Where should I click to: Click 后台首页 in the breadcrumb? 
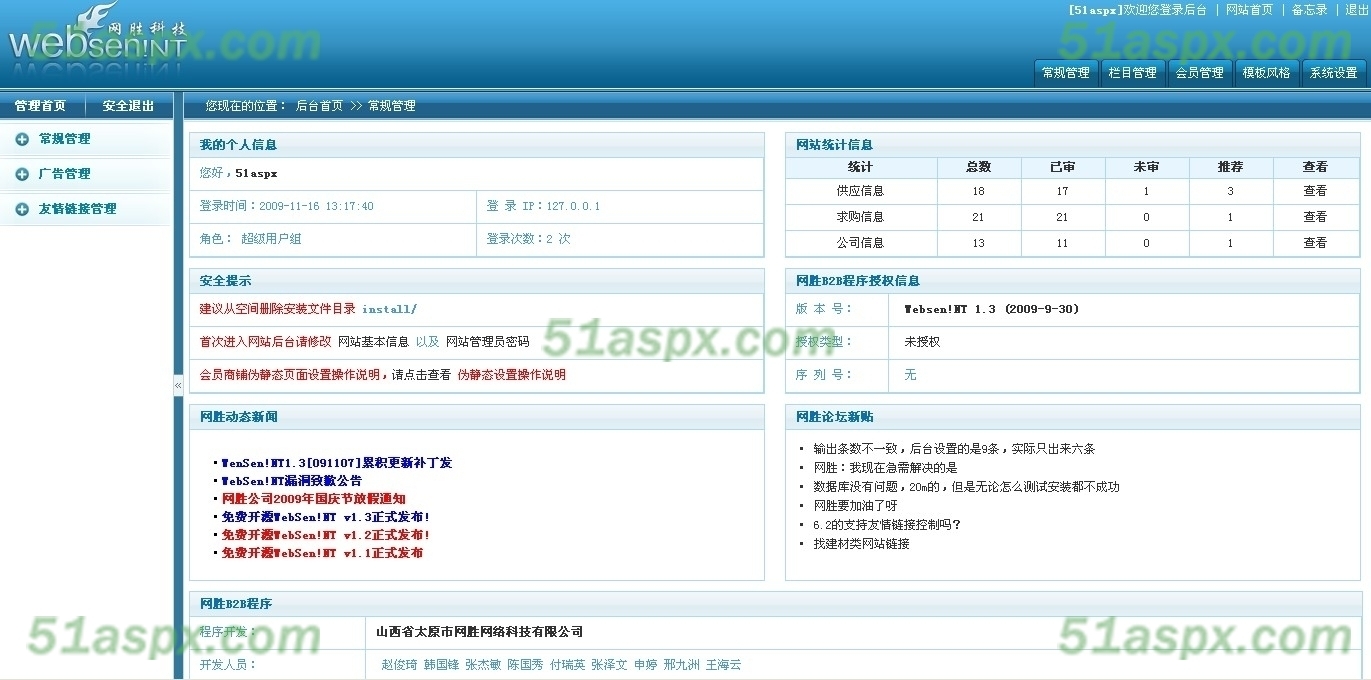click(319, 106)
